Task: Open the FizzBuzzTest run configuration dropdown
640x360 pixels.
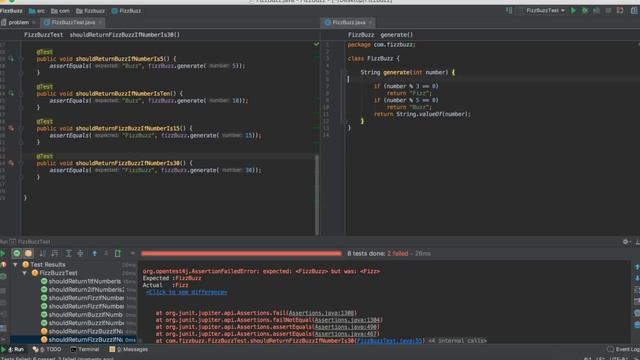Action: [545, 11]
